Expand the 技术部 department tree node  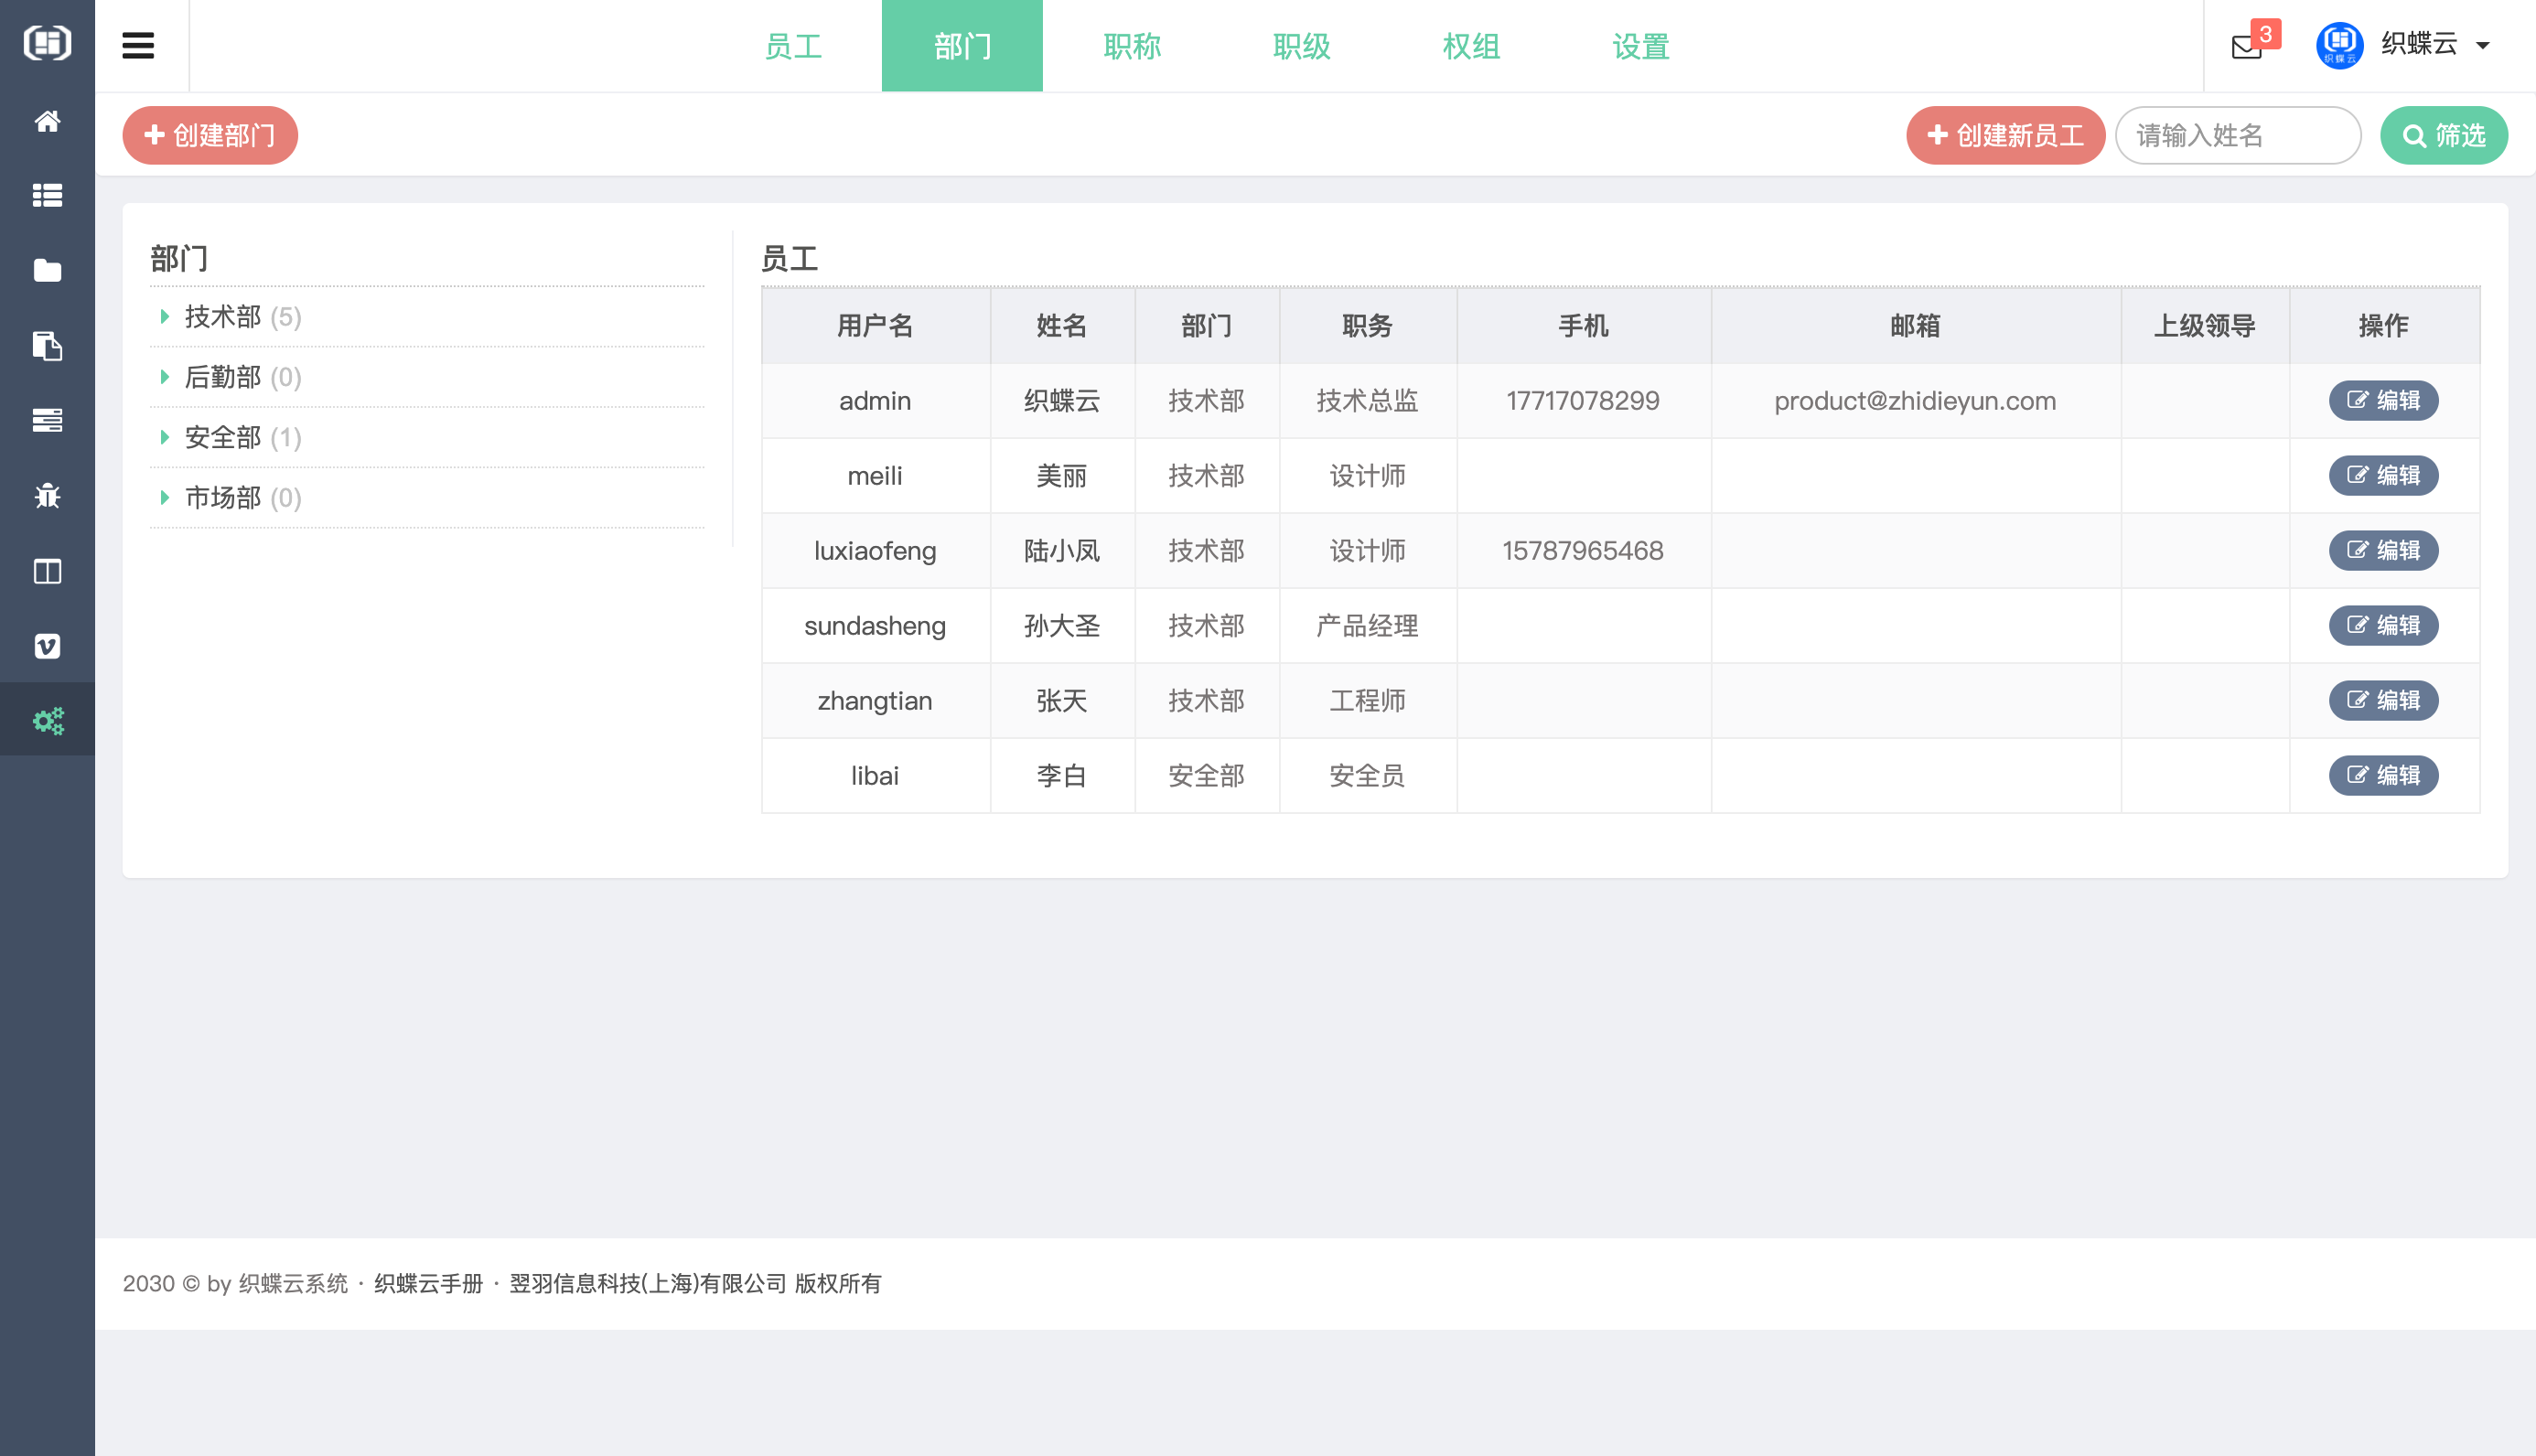click(x=165, y=317)
